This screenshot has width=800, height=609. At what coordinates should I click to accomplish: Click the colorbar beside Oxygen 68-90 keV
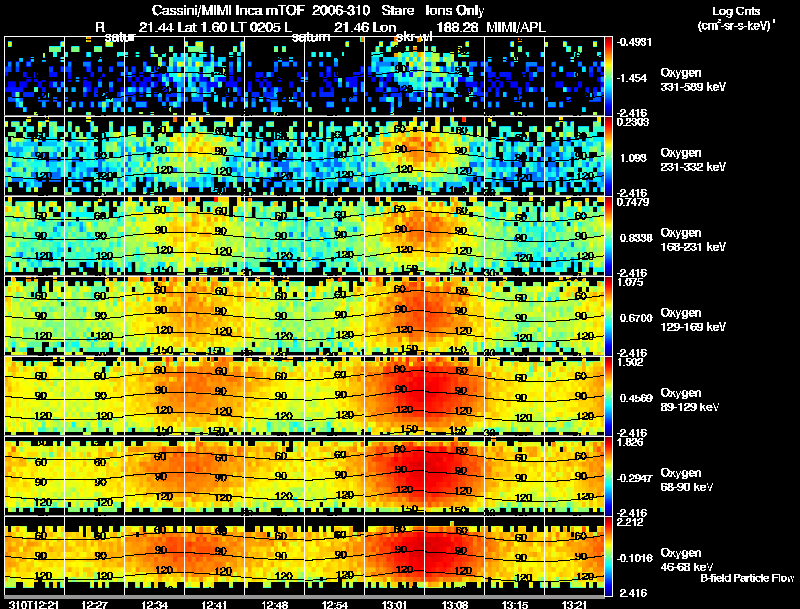(609, 476)
